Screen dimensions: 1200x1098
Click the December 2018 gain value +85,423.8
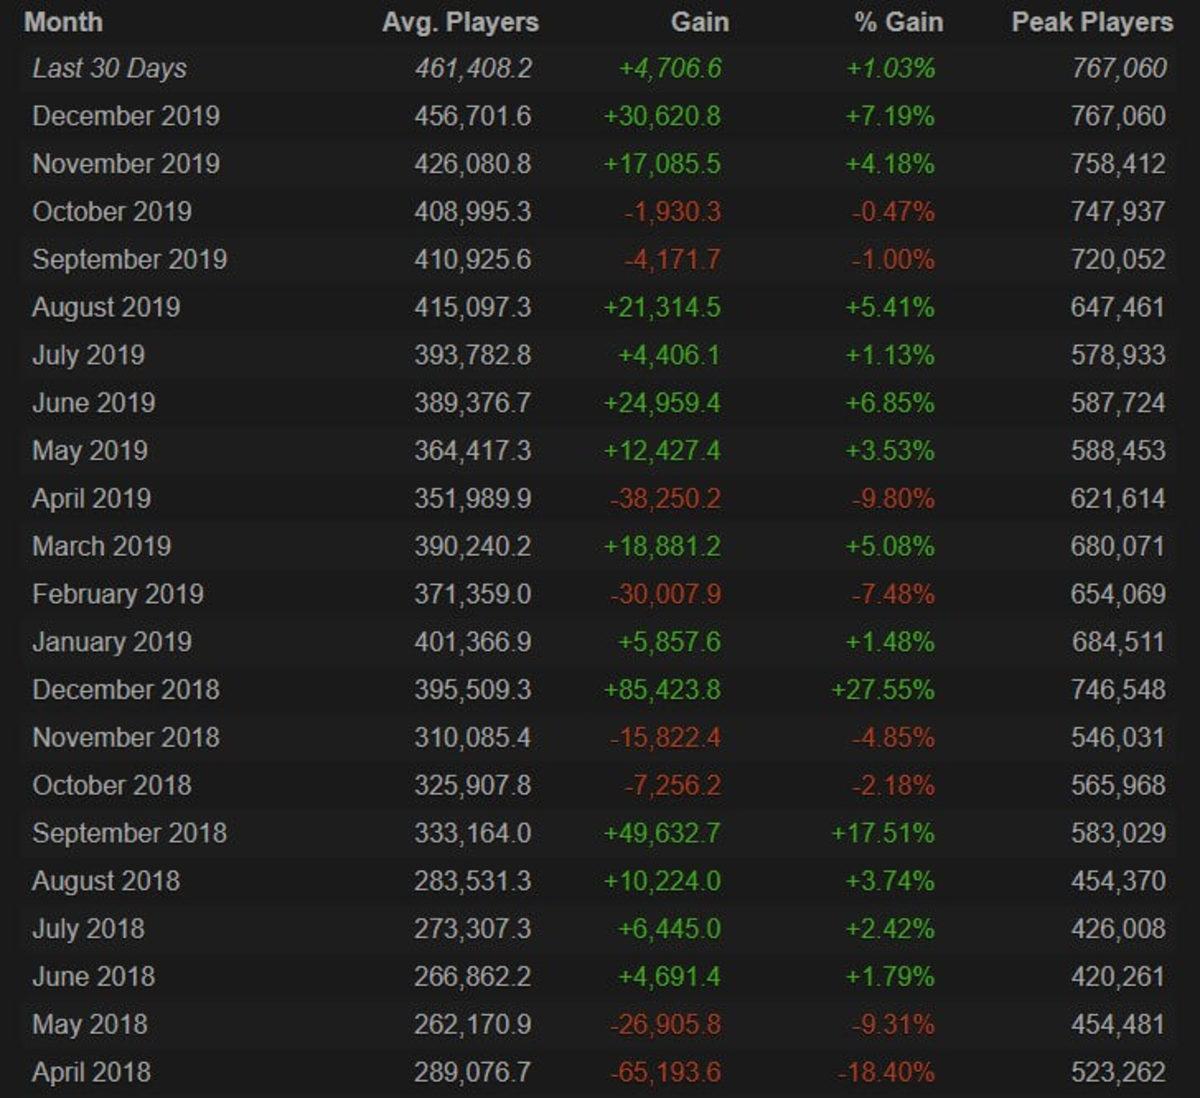point(661,690)
